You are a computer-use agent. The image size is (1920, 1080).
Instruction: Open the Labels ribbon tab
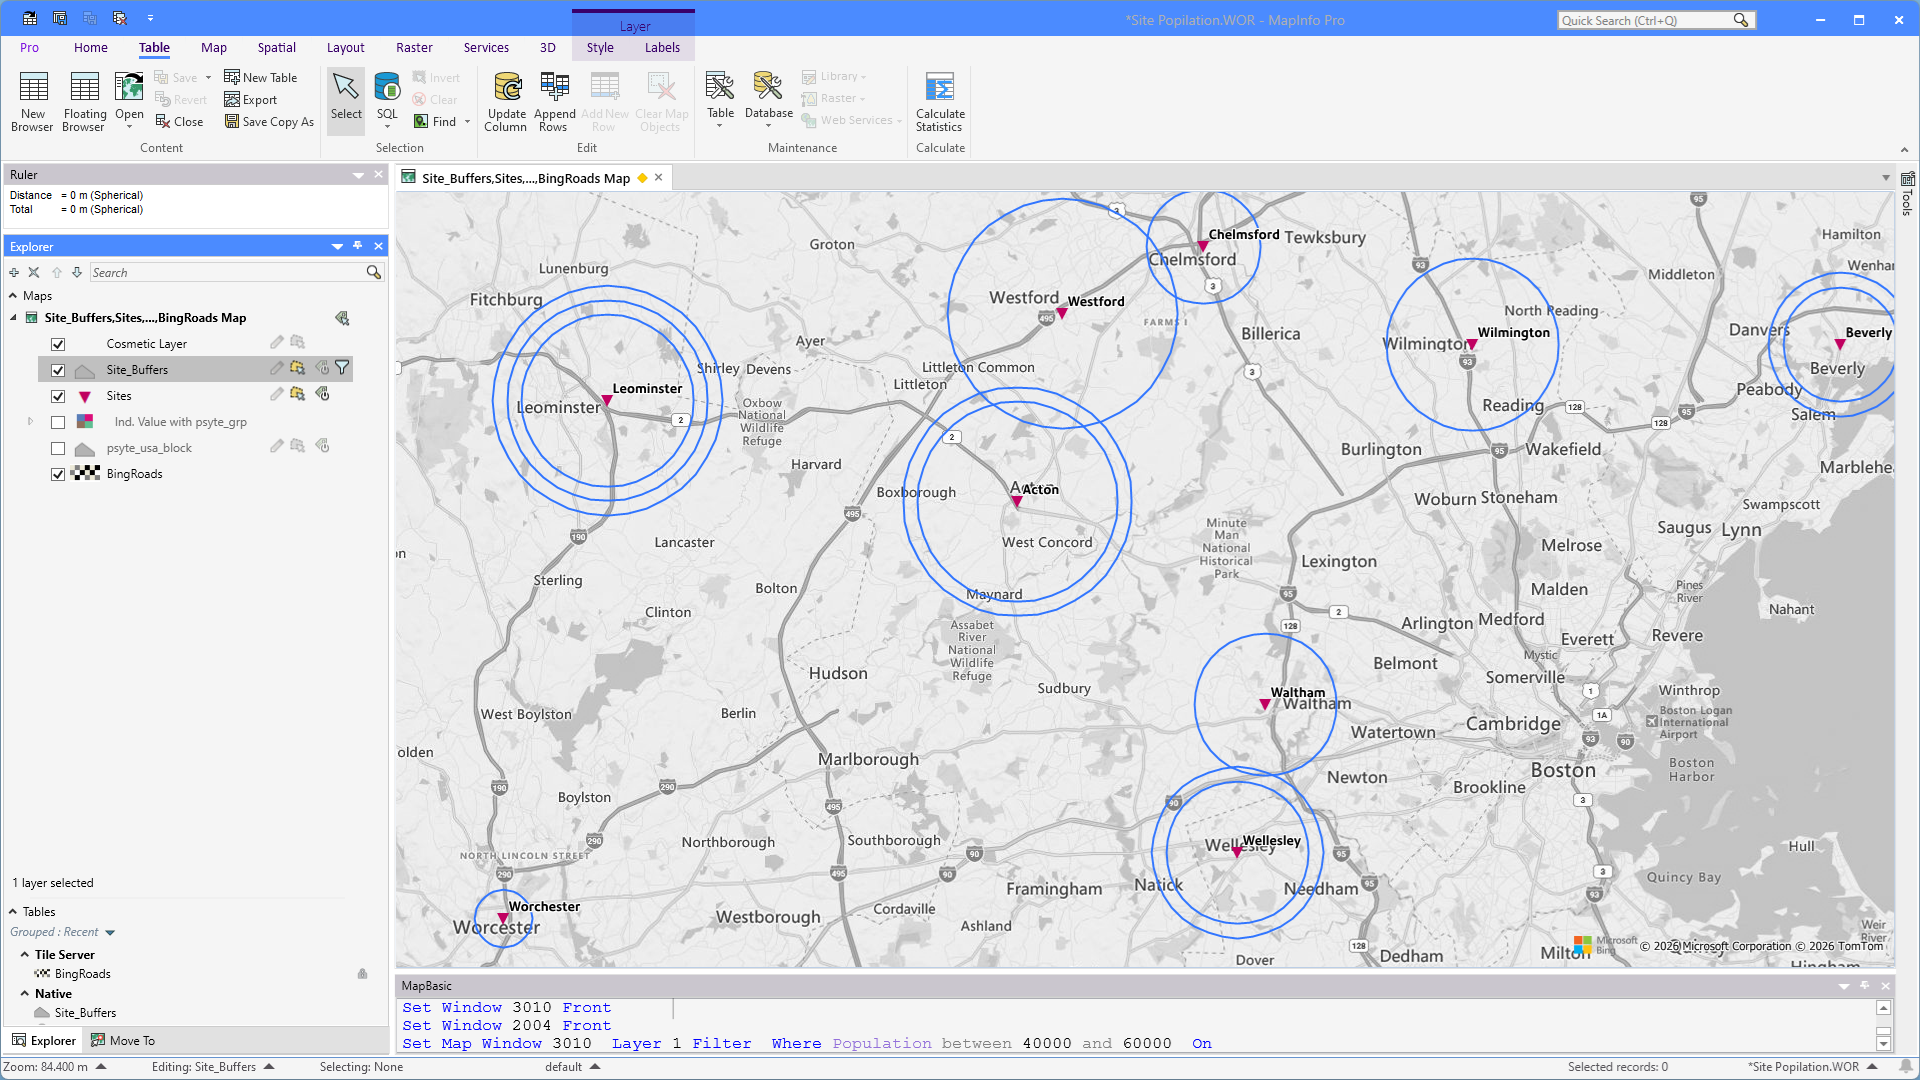pyautogui.click(x=662, y=48)
